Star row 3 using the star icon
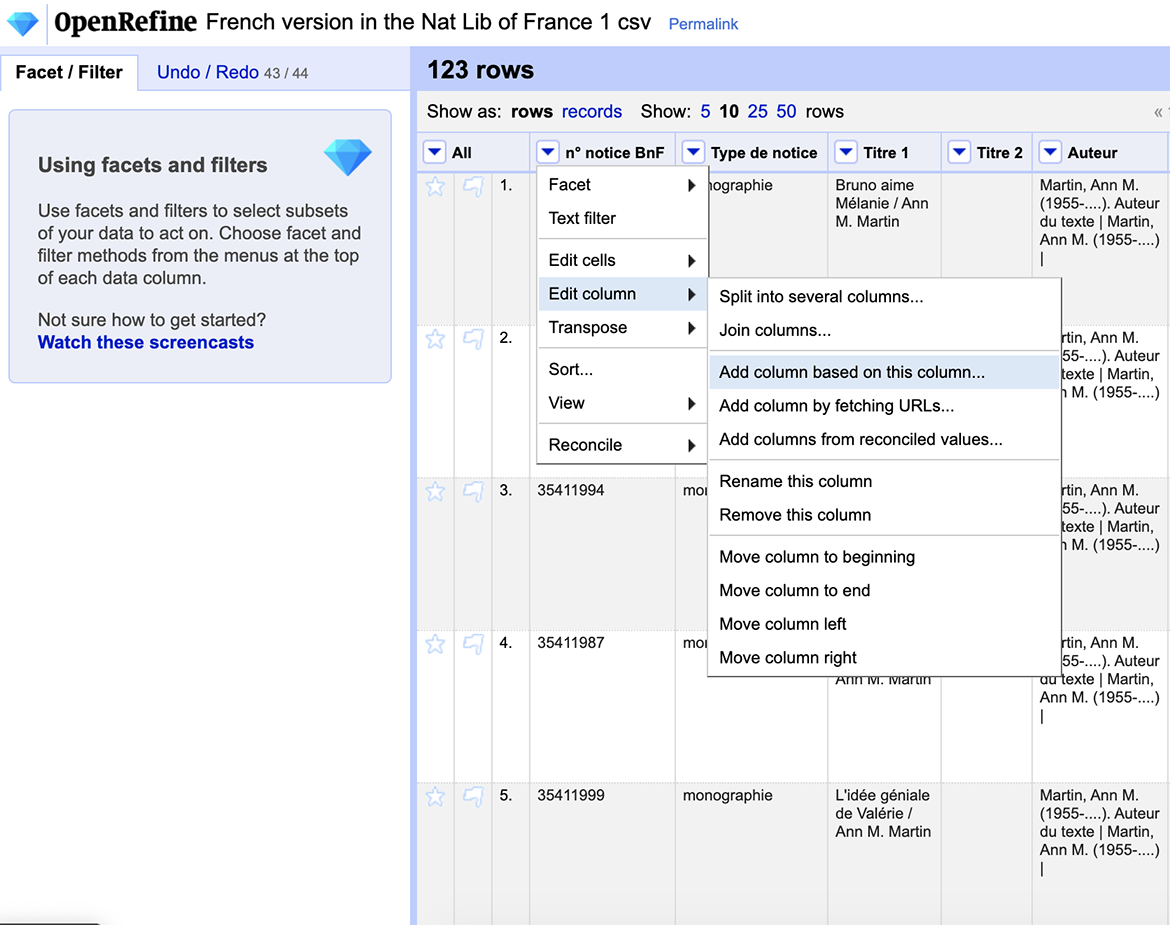The width and height of the screenshot is (1170, 925). tap(435, 491)
